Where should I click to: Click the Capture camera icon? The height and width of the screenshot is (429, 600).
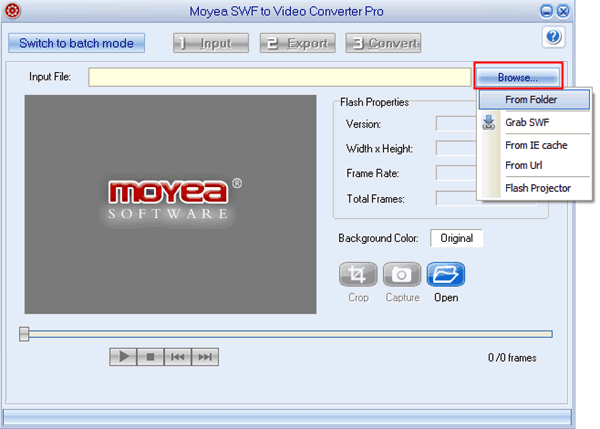[x=402, y=274]
